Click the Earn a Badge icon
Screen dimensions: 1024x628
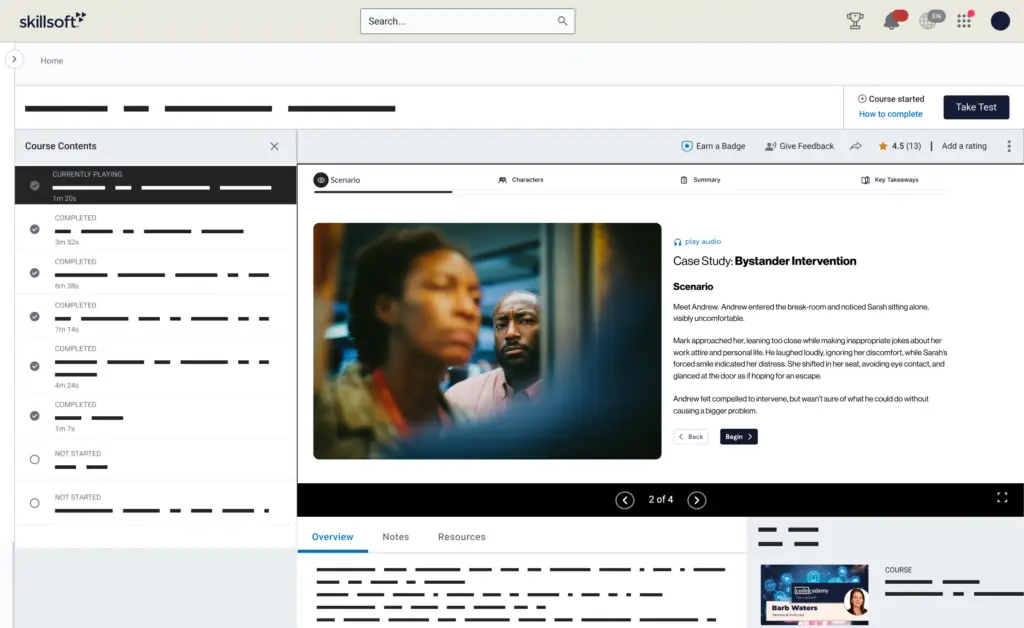click(x=687, y=146)
